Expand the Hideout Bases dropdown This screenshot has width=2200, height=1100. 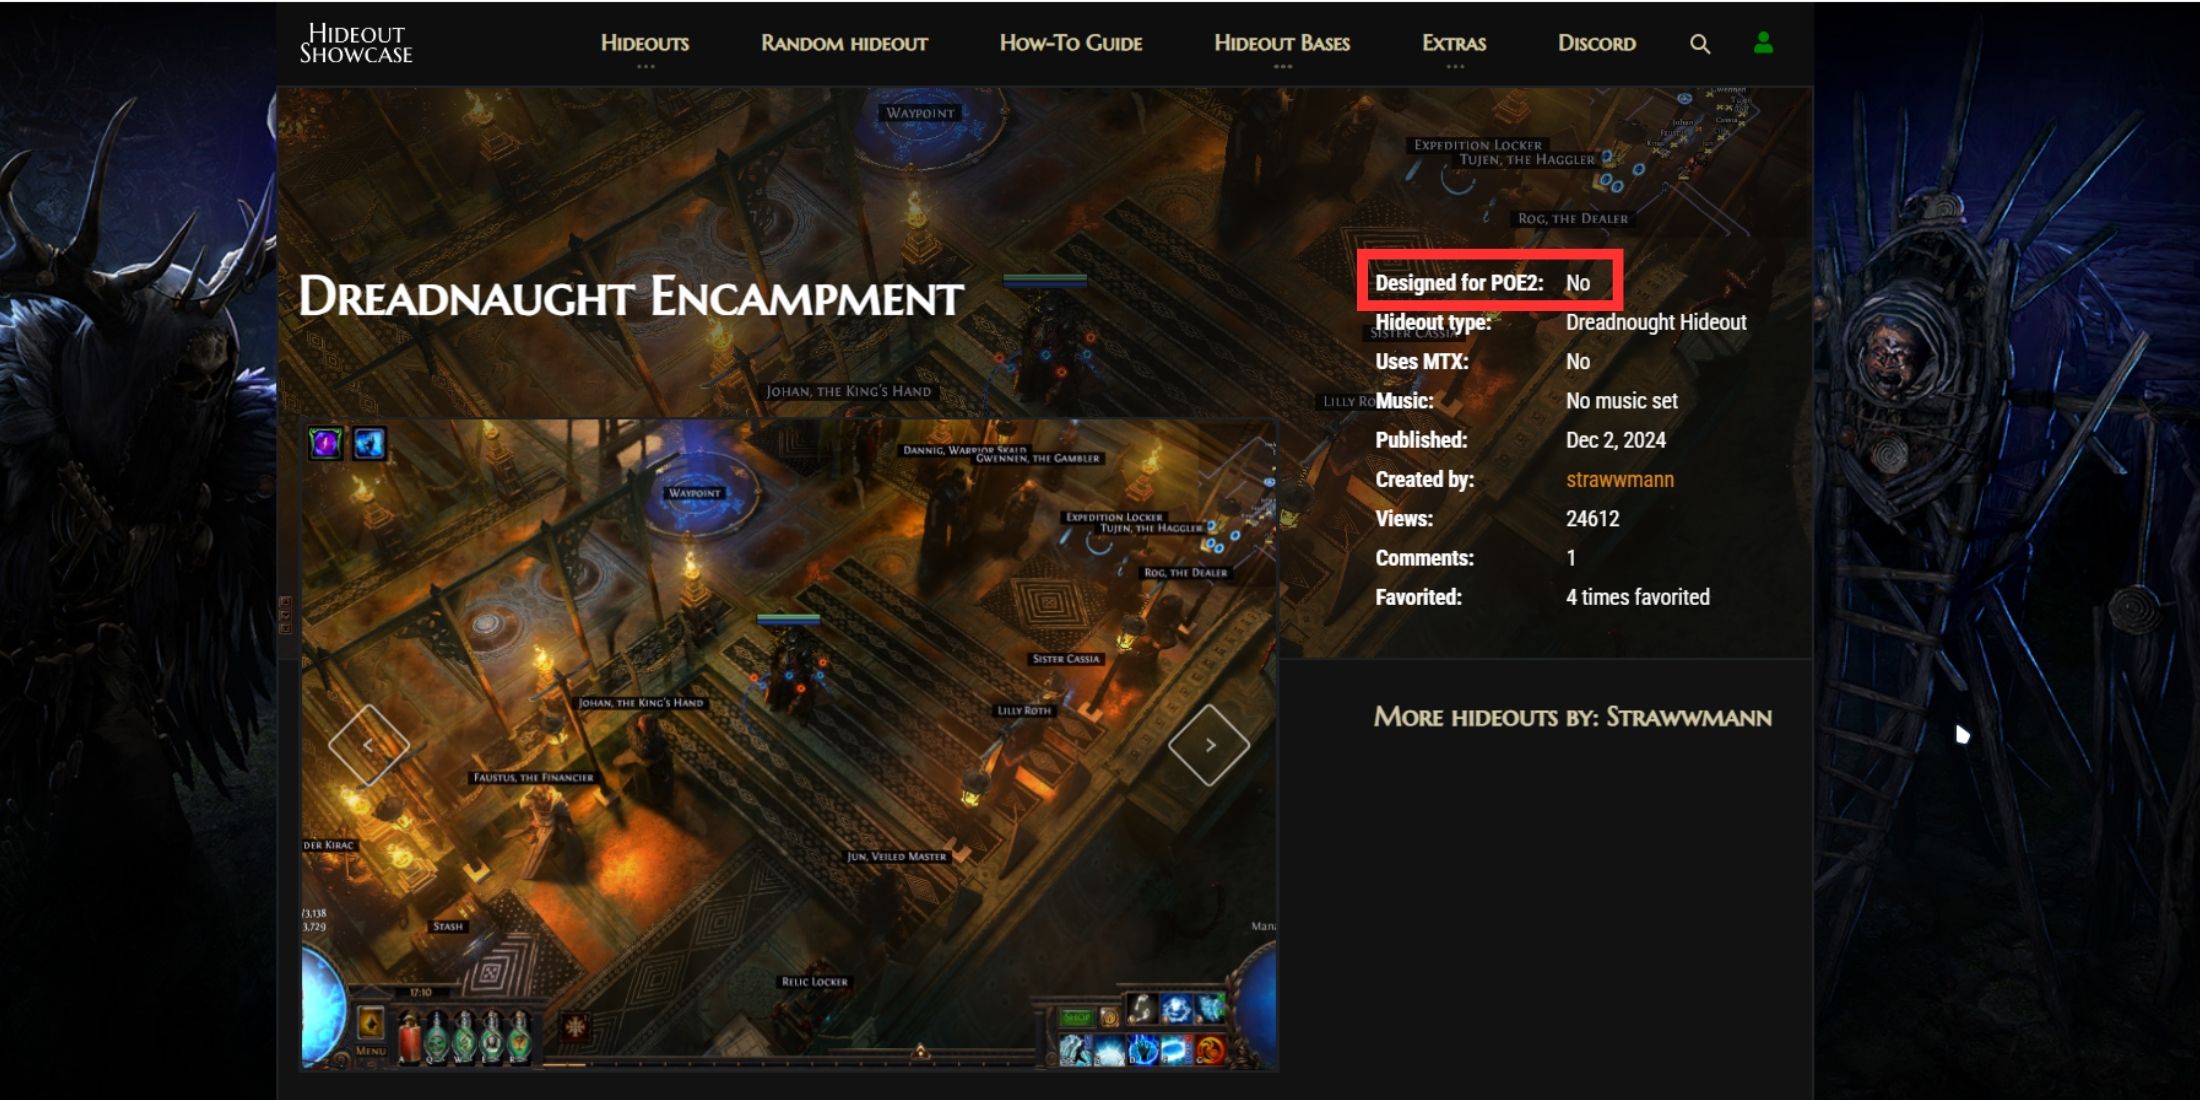click(x=1282, y=42)
